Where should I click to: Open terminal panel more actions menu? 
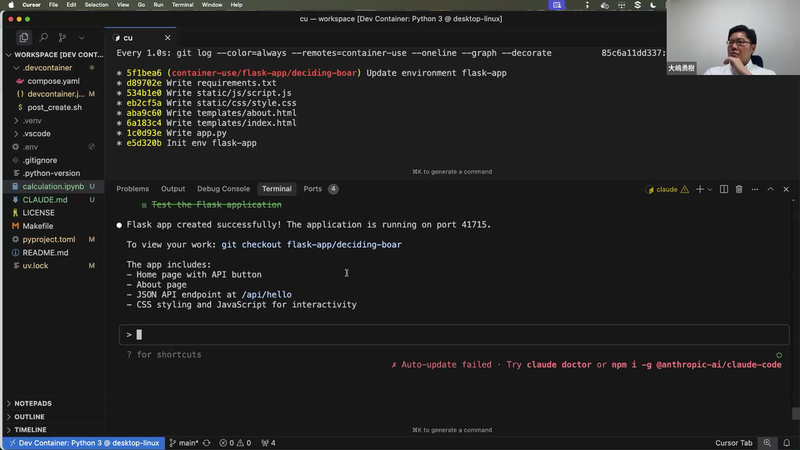[x=755, y=189]
